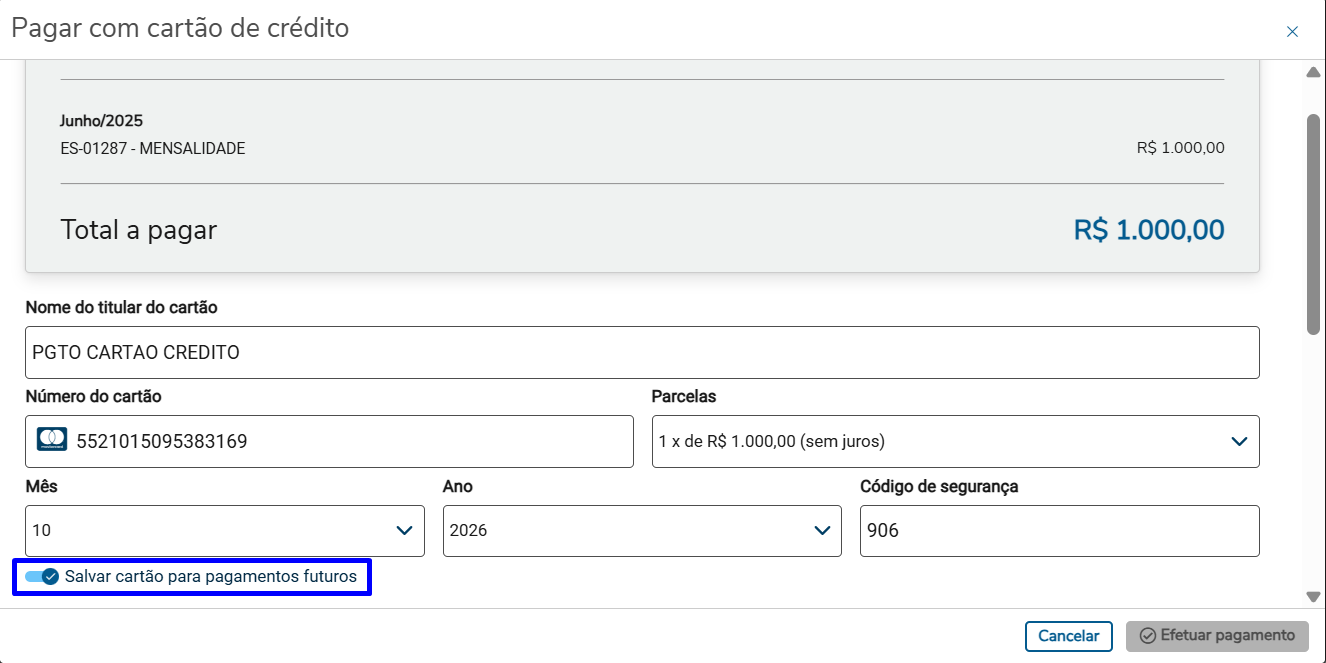The height and width of the screenshot is (663, 1326).
Task: Click the ES-01287 - MENSALIDADE line item
Action: pyautogui.click(x=153, y=149)
